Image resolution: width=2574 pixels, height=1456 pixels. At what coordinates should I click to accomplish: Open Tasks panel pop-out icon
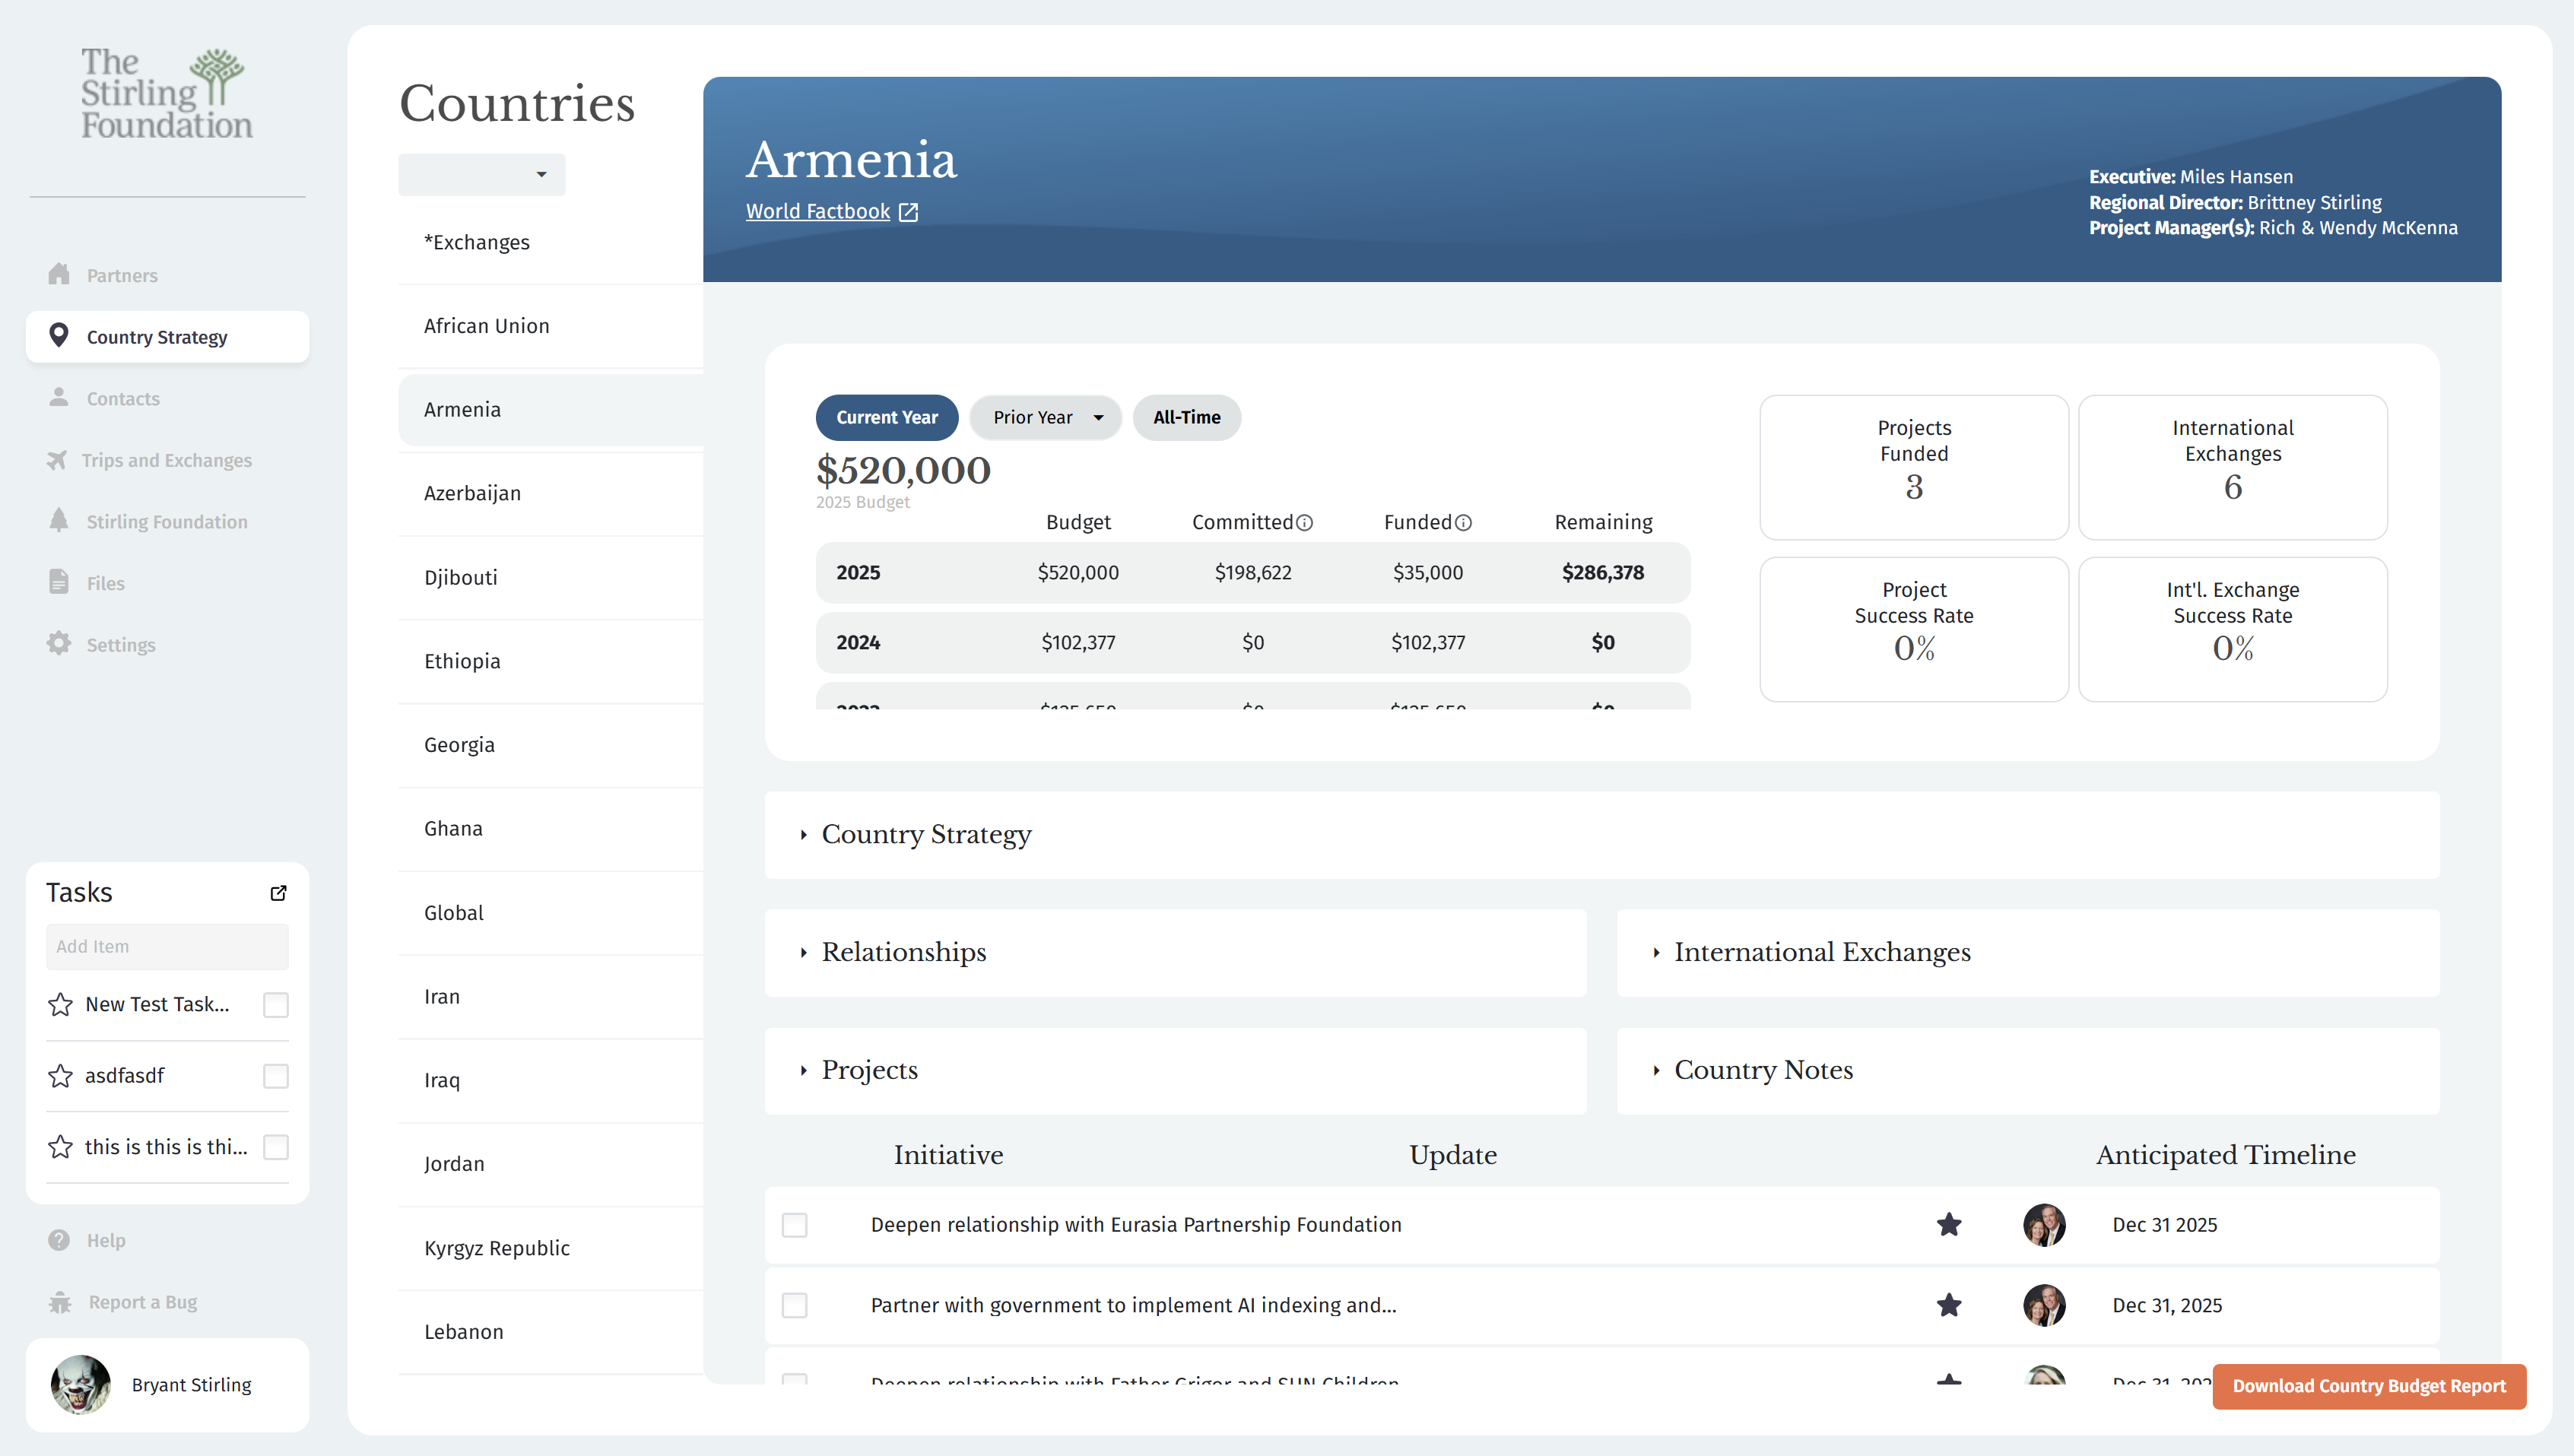click(x=278, y=893)
